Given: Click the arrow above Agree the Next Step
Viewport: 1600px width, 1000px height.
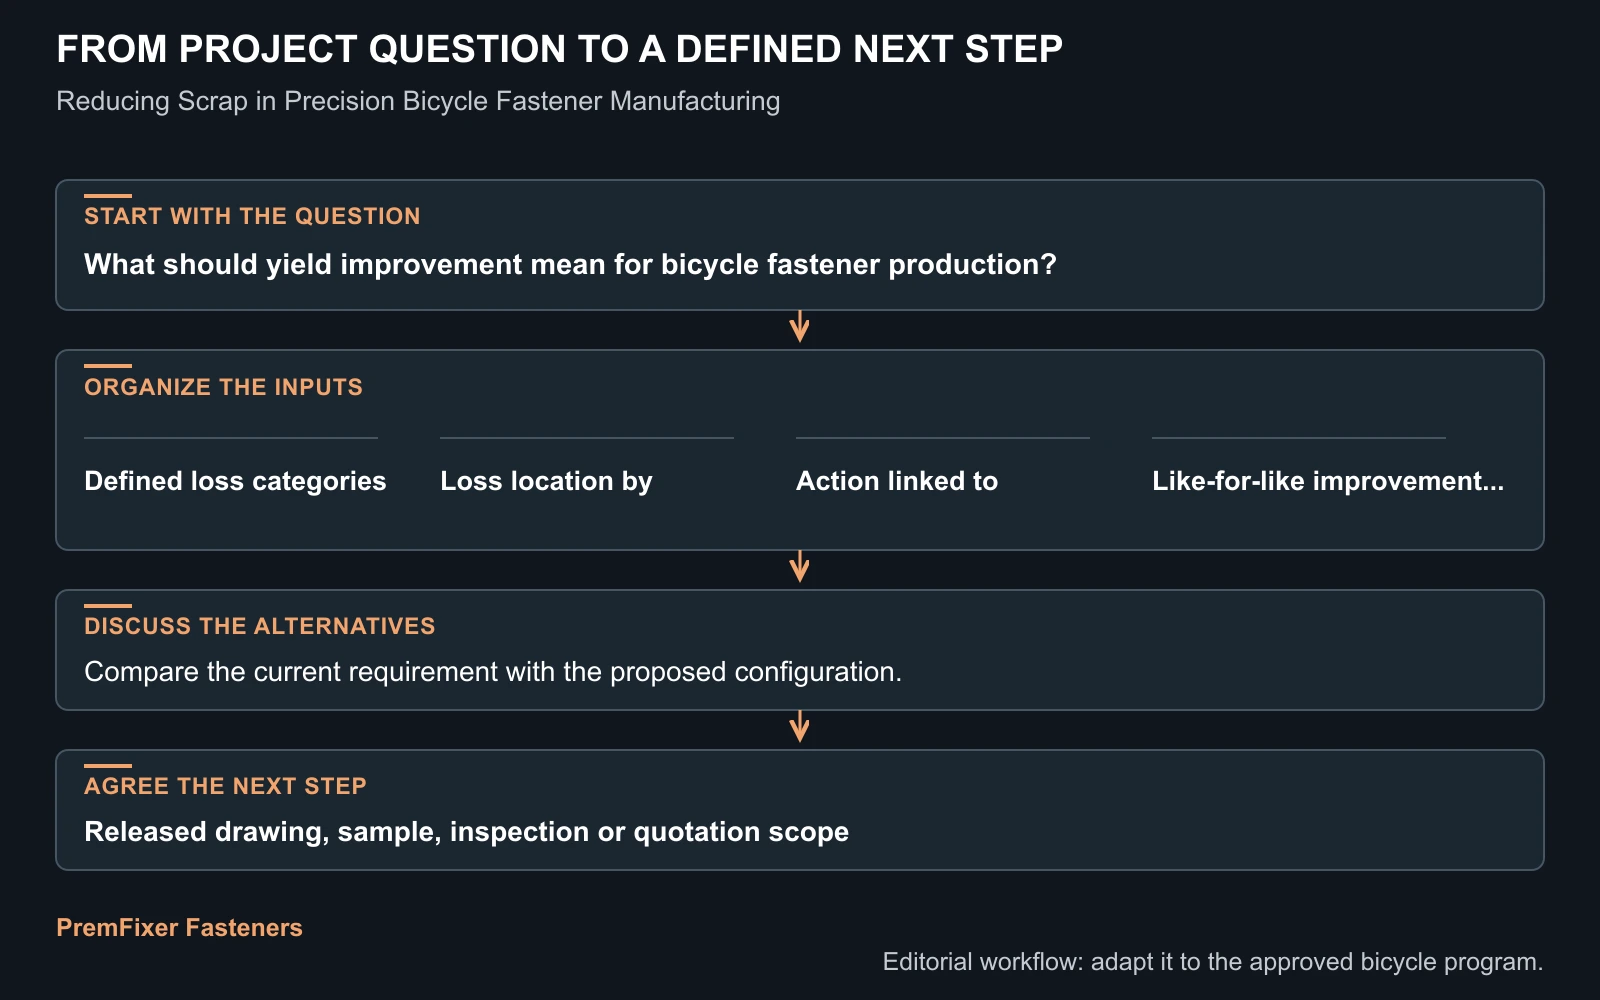Looking at the screenshot, I should 799,727.
